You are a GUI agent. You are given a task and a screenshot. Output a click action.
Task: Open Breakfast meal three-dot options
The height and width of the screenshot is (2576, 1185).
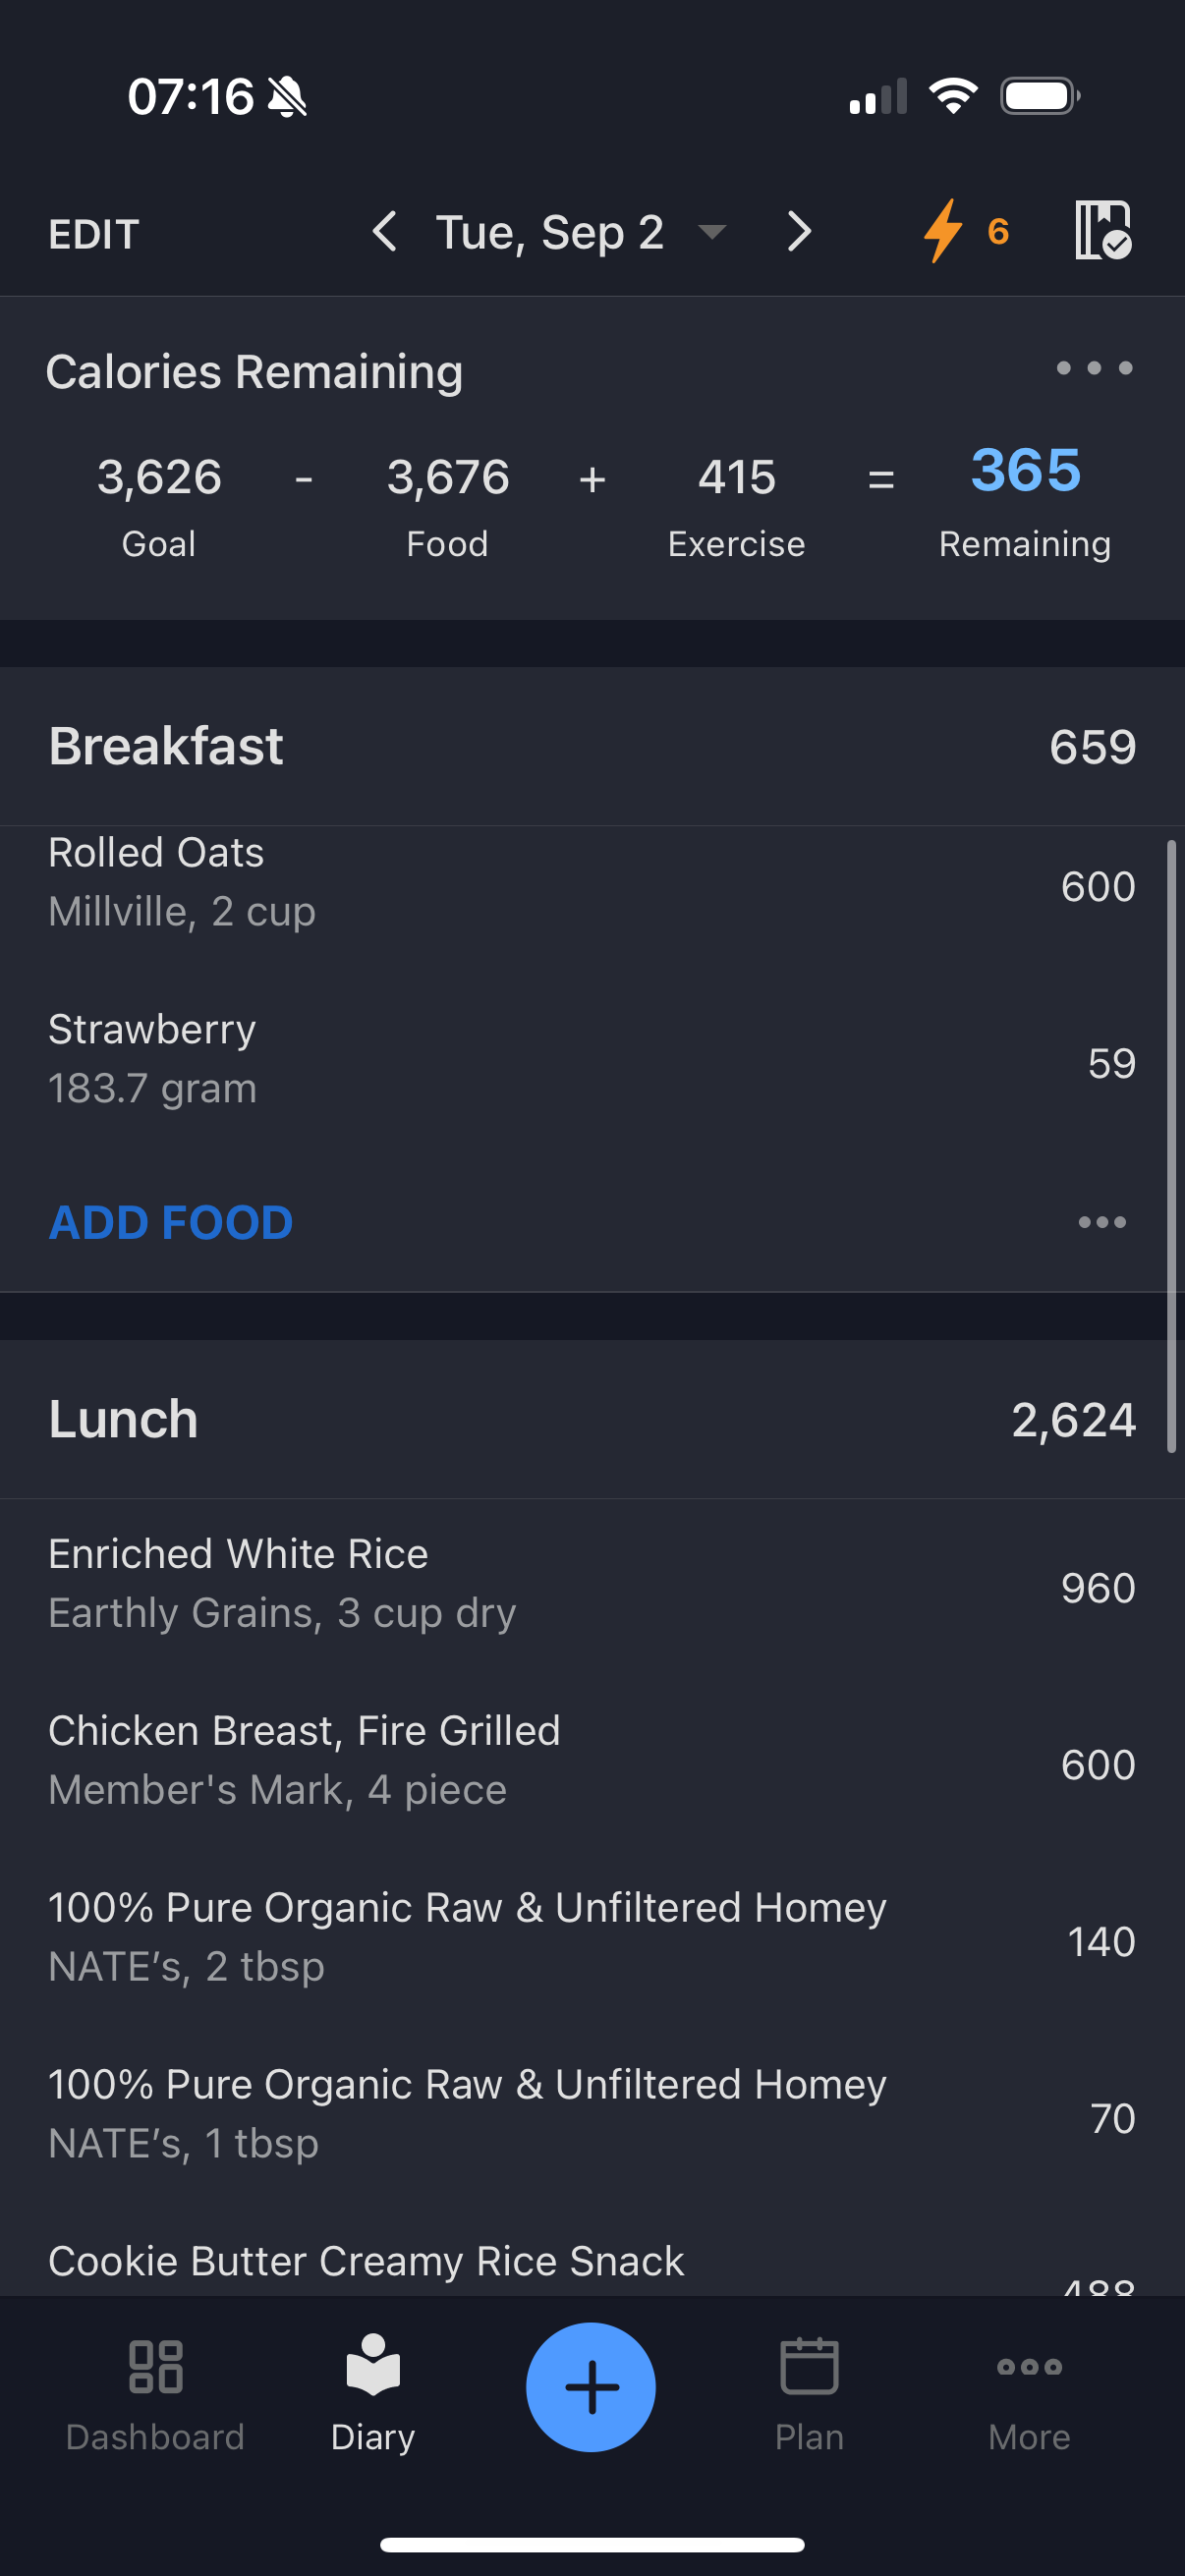pyautogui.click(x=1102, y=1222)
